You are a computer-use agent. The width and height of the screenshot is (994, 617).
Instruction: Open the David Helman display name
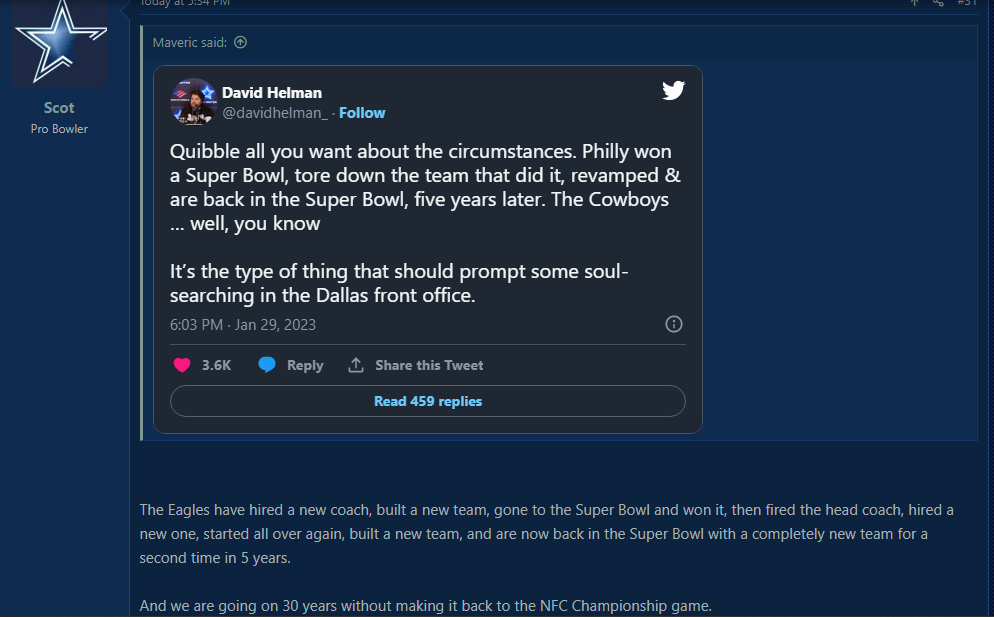[x=272, y=92]
